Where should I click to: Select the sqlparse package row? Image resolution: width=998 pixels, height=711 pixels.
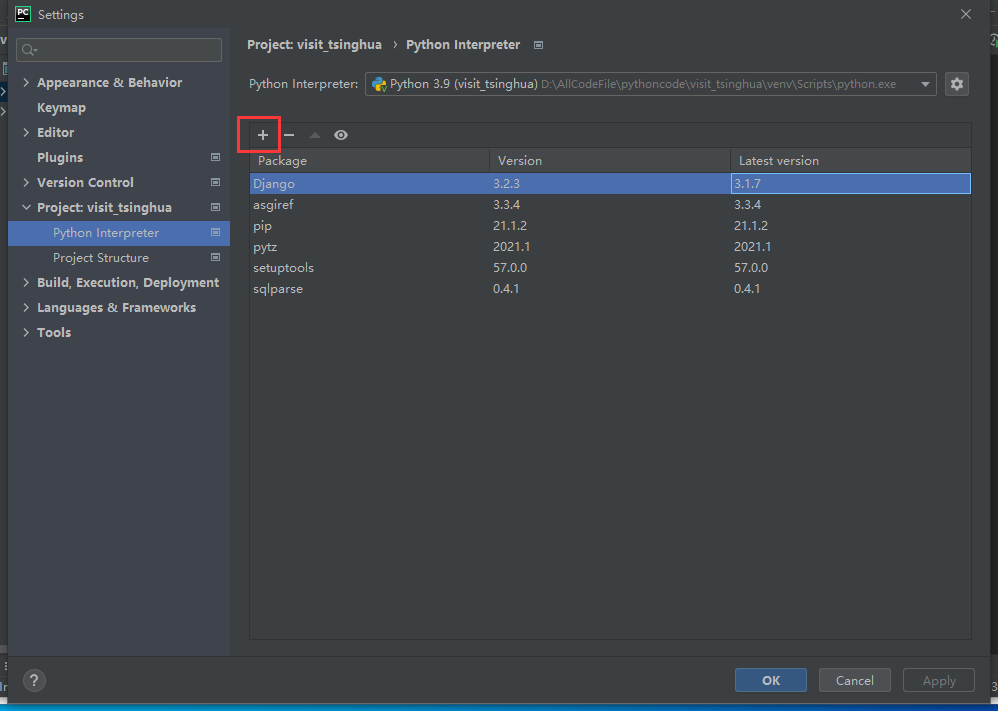click(x=610, y=288)
